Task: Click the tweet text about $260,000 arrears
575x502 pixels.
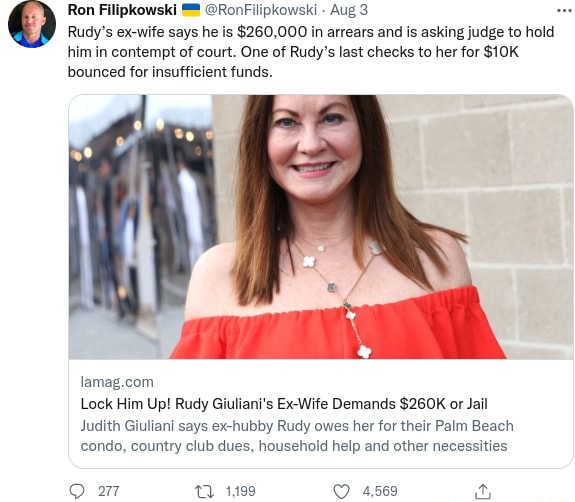Action: [311, 52]
